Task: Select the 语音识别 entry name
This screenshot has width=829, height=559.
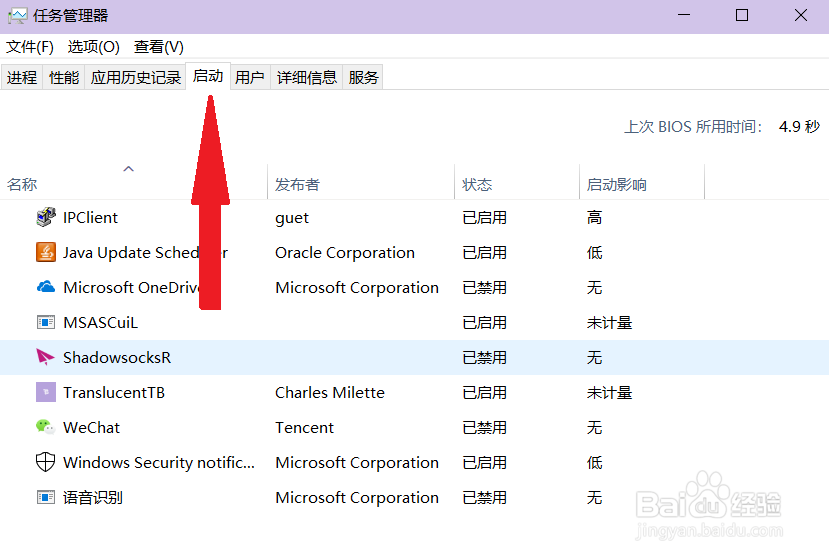Action: [x=93, y=497]
